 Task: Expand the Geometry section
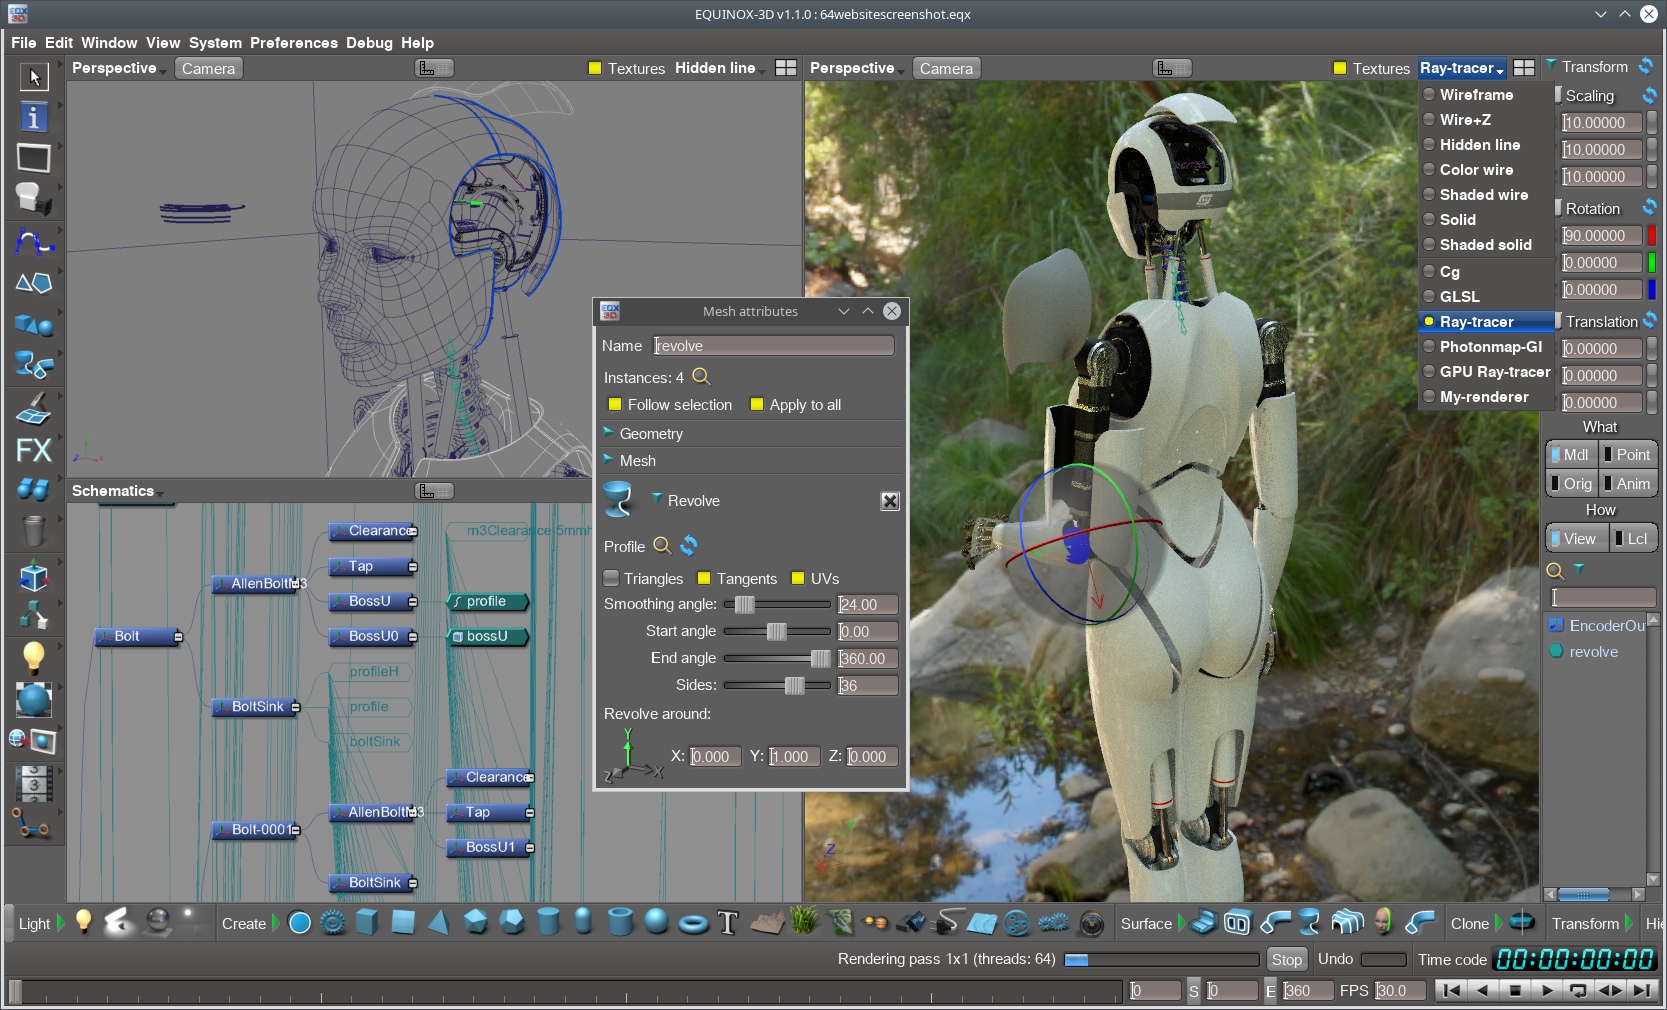click(x=651, y=433)
